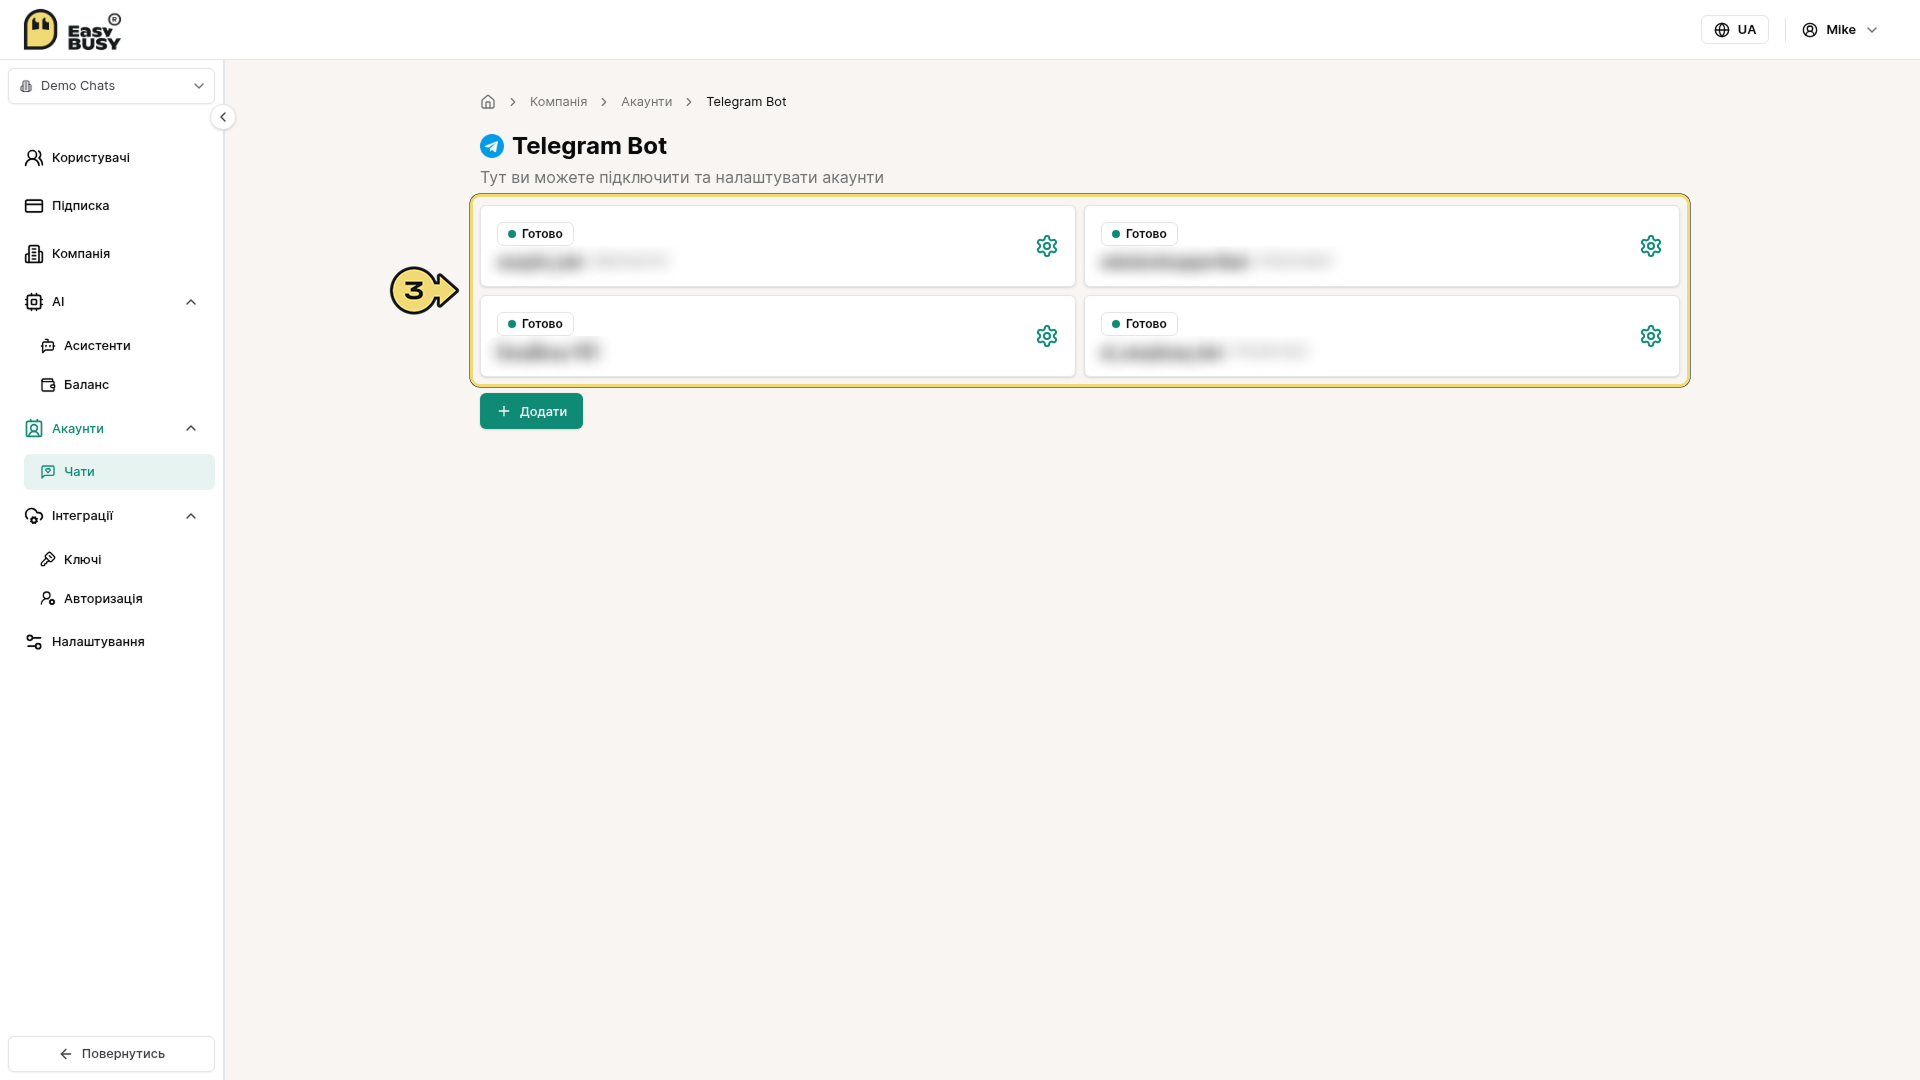The image size is (1920, 1080).
Task: Click the Компанія breadcrumb link
Action: pyautogui.click(x=558, y=102)
